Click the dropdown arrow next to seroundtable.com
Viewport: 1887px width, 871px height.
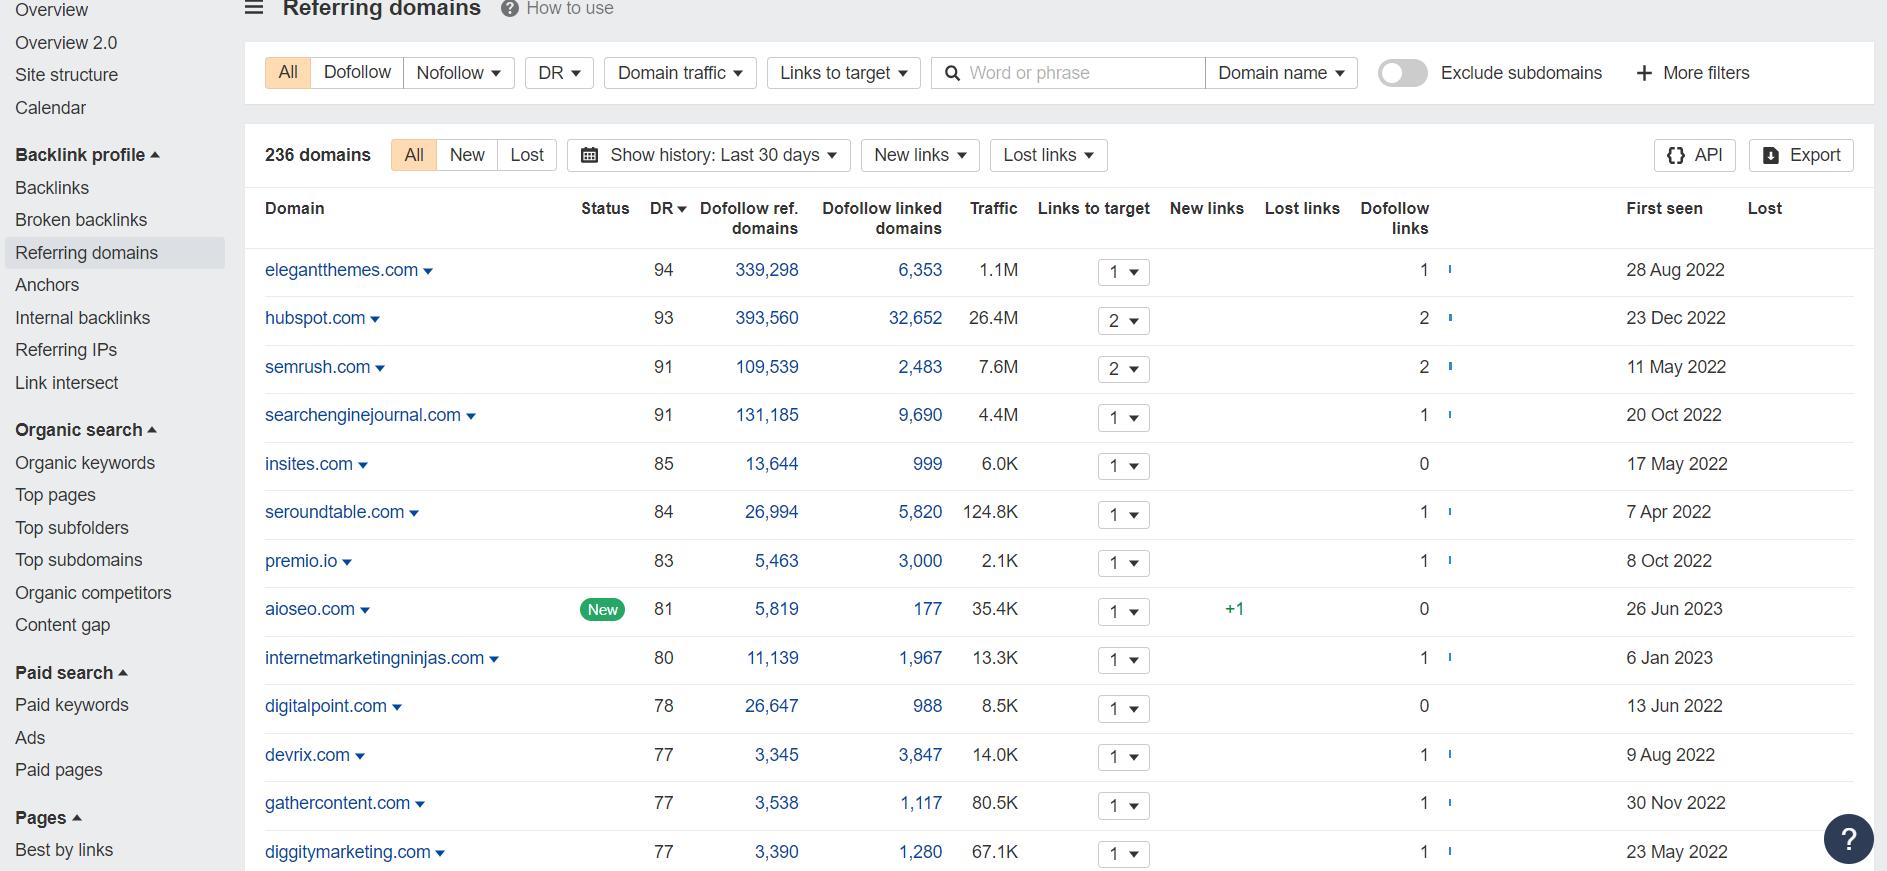[x=414, y=514]
